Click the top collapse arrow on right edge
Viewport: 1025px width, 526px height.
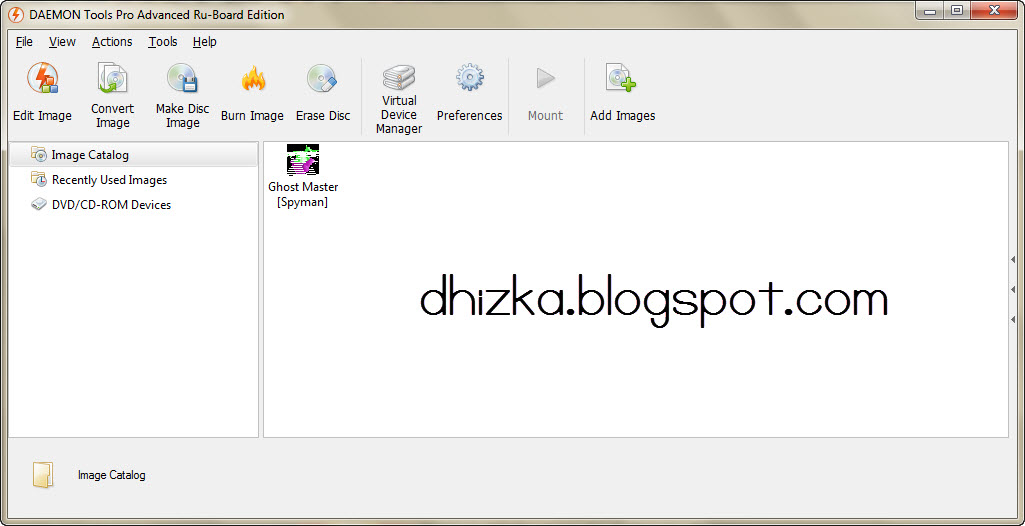[1013, 260]
